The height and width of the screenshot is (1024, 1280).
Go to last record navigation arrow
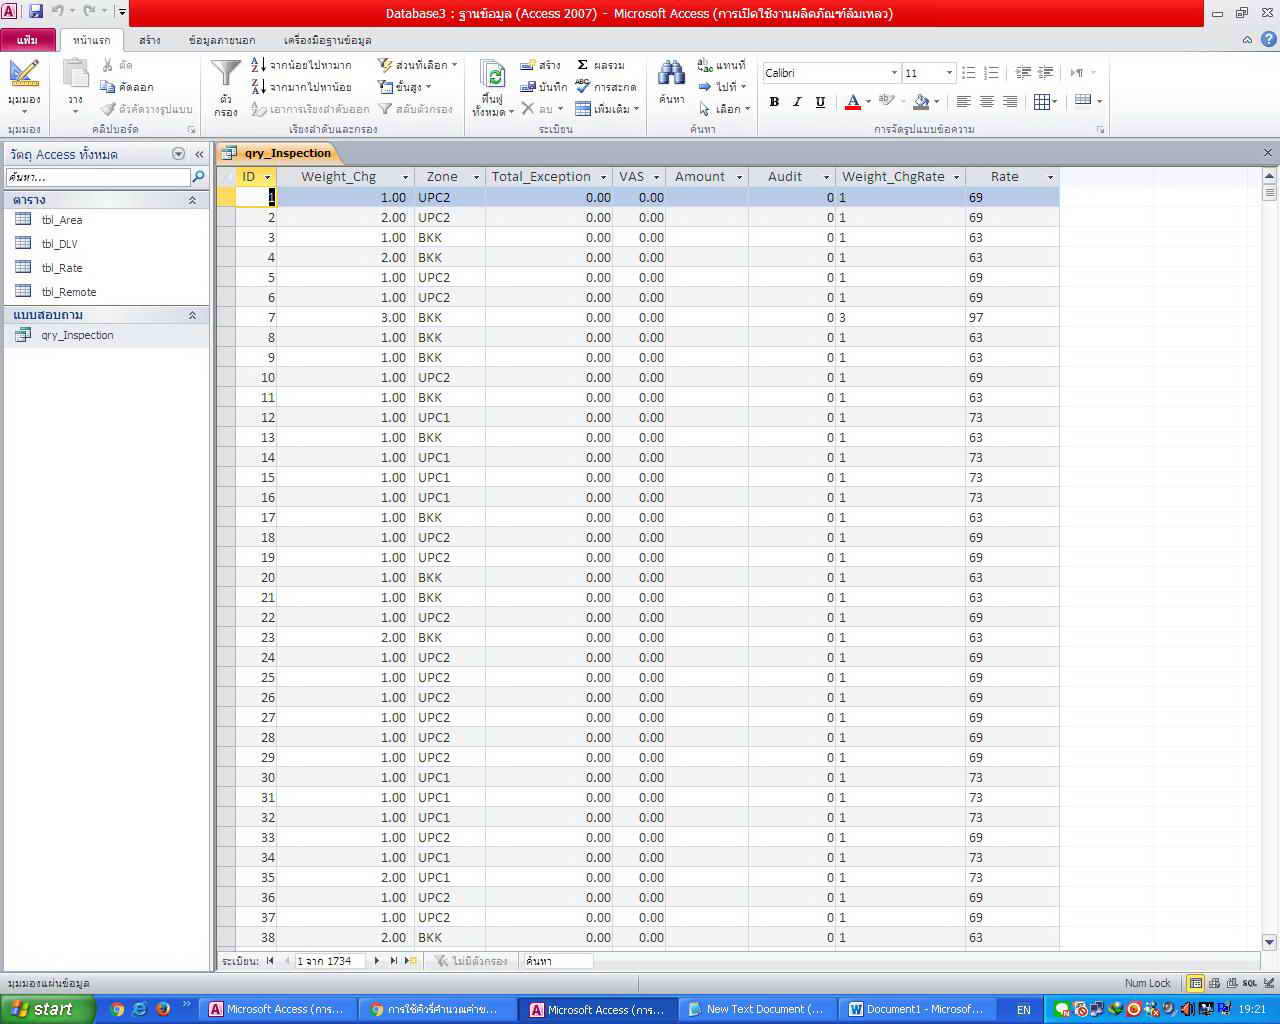[394, 961]
